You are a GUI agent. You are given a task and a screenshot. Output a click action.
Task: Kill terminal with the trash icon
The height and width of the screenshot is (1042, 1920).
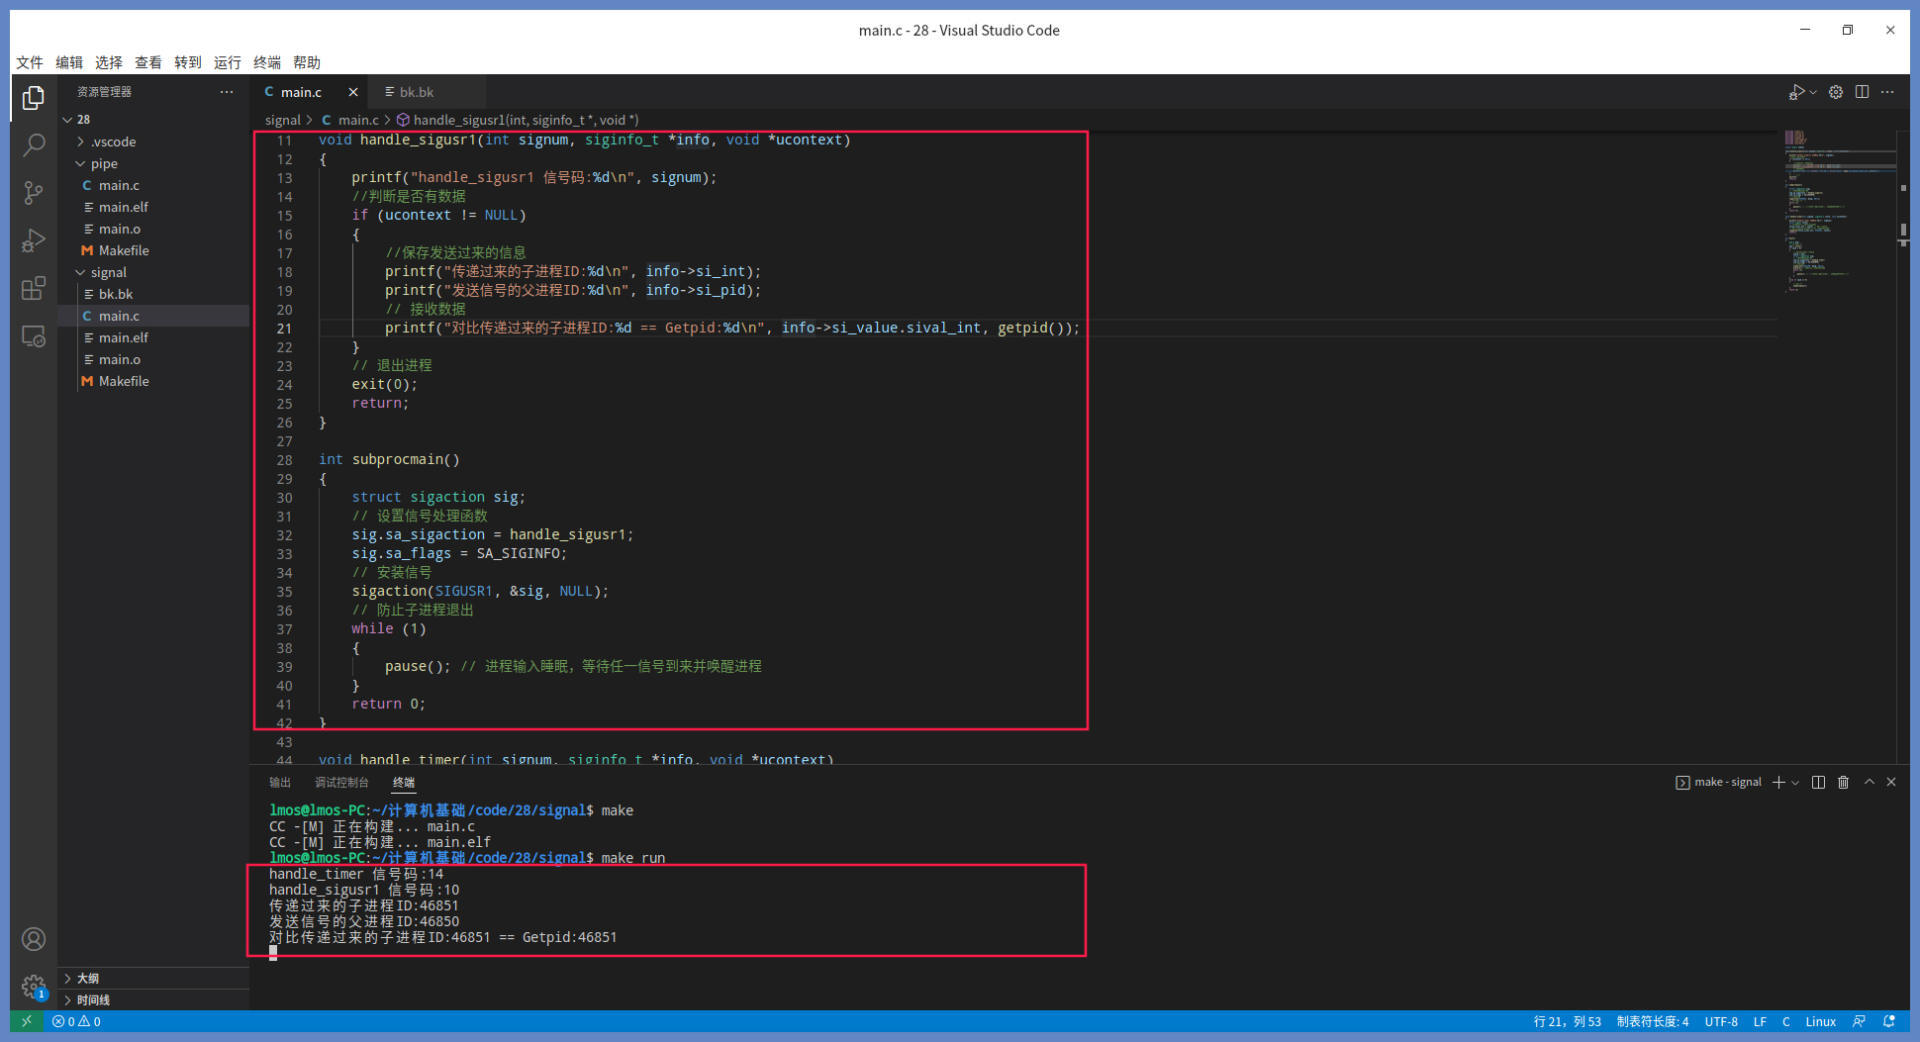[1843, 782]
